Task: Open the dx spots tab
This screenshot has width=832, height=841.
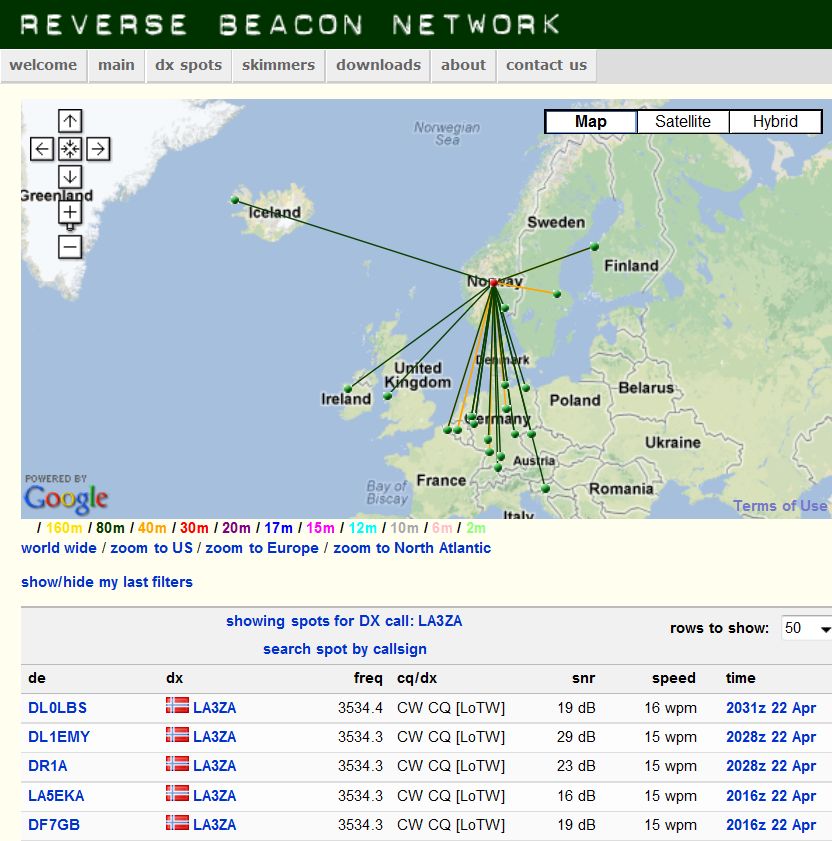Action: pyautogui.click(x=188, y=65)
